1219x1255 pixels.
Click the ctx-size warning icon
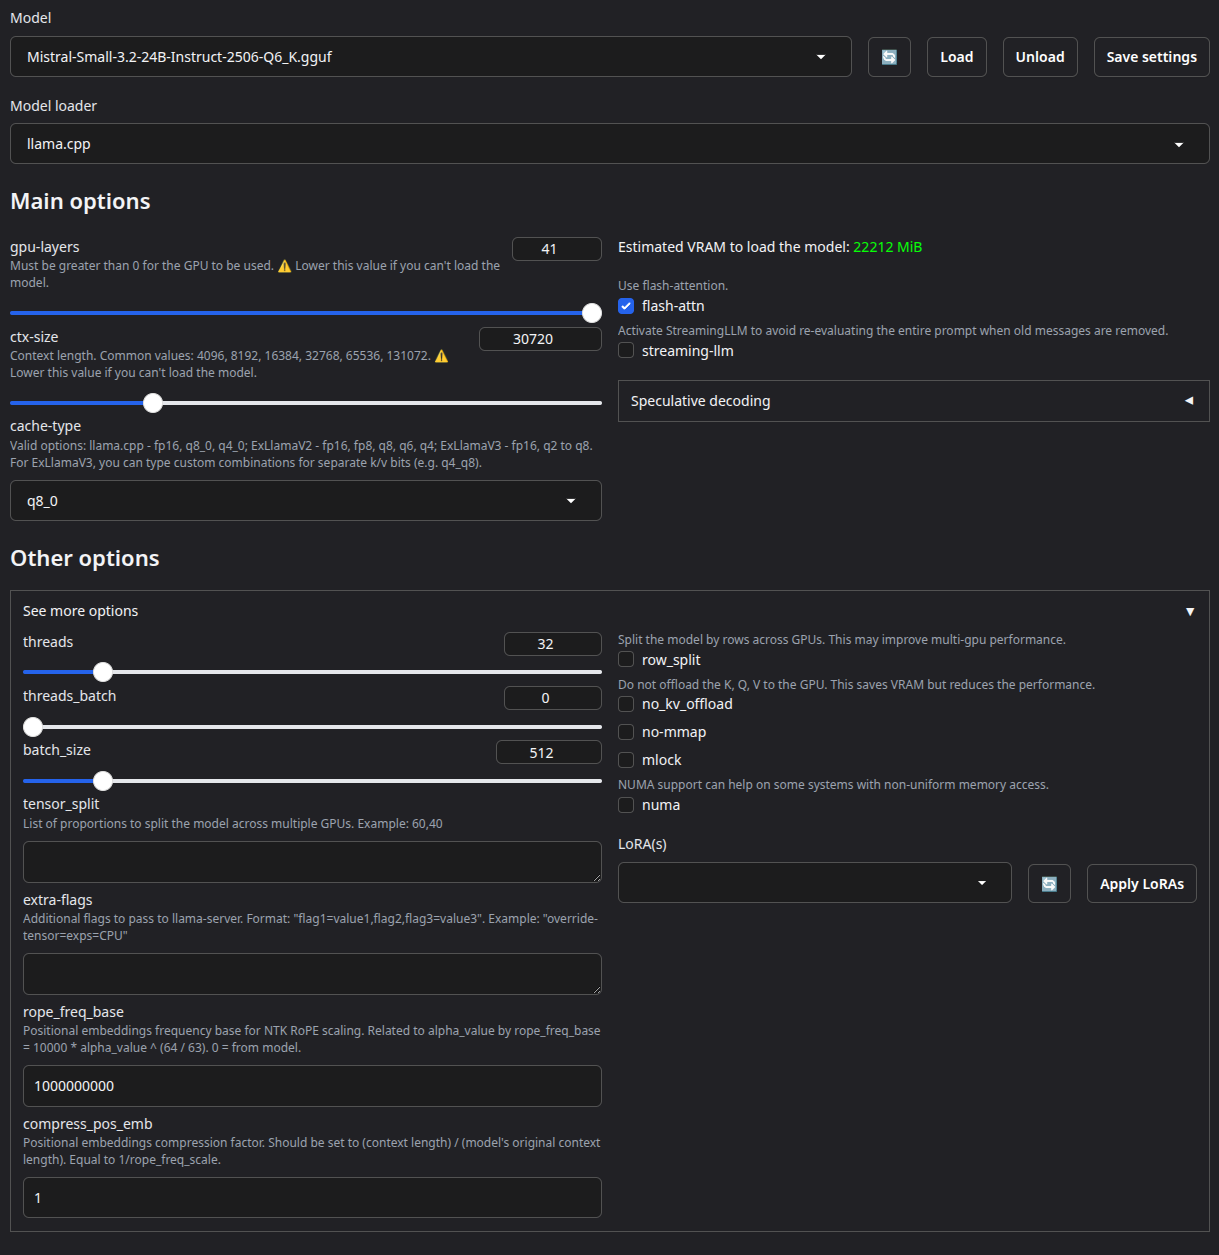[441, 356]
